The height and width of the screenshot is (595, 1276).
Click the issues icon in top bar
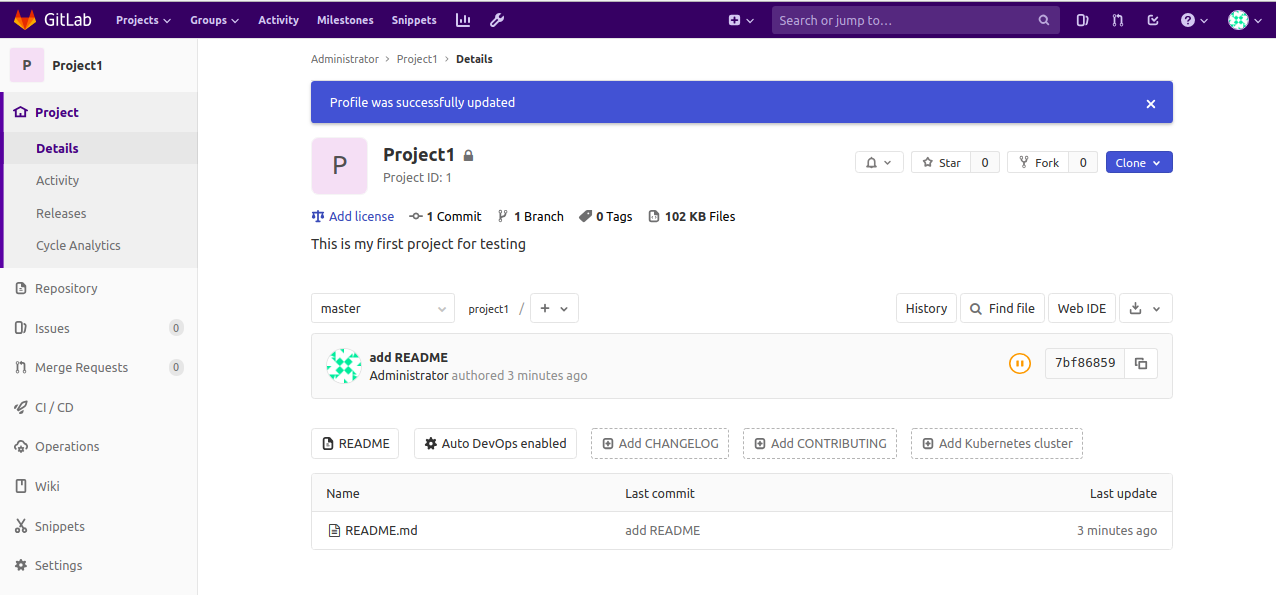point(1082,20)
